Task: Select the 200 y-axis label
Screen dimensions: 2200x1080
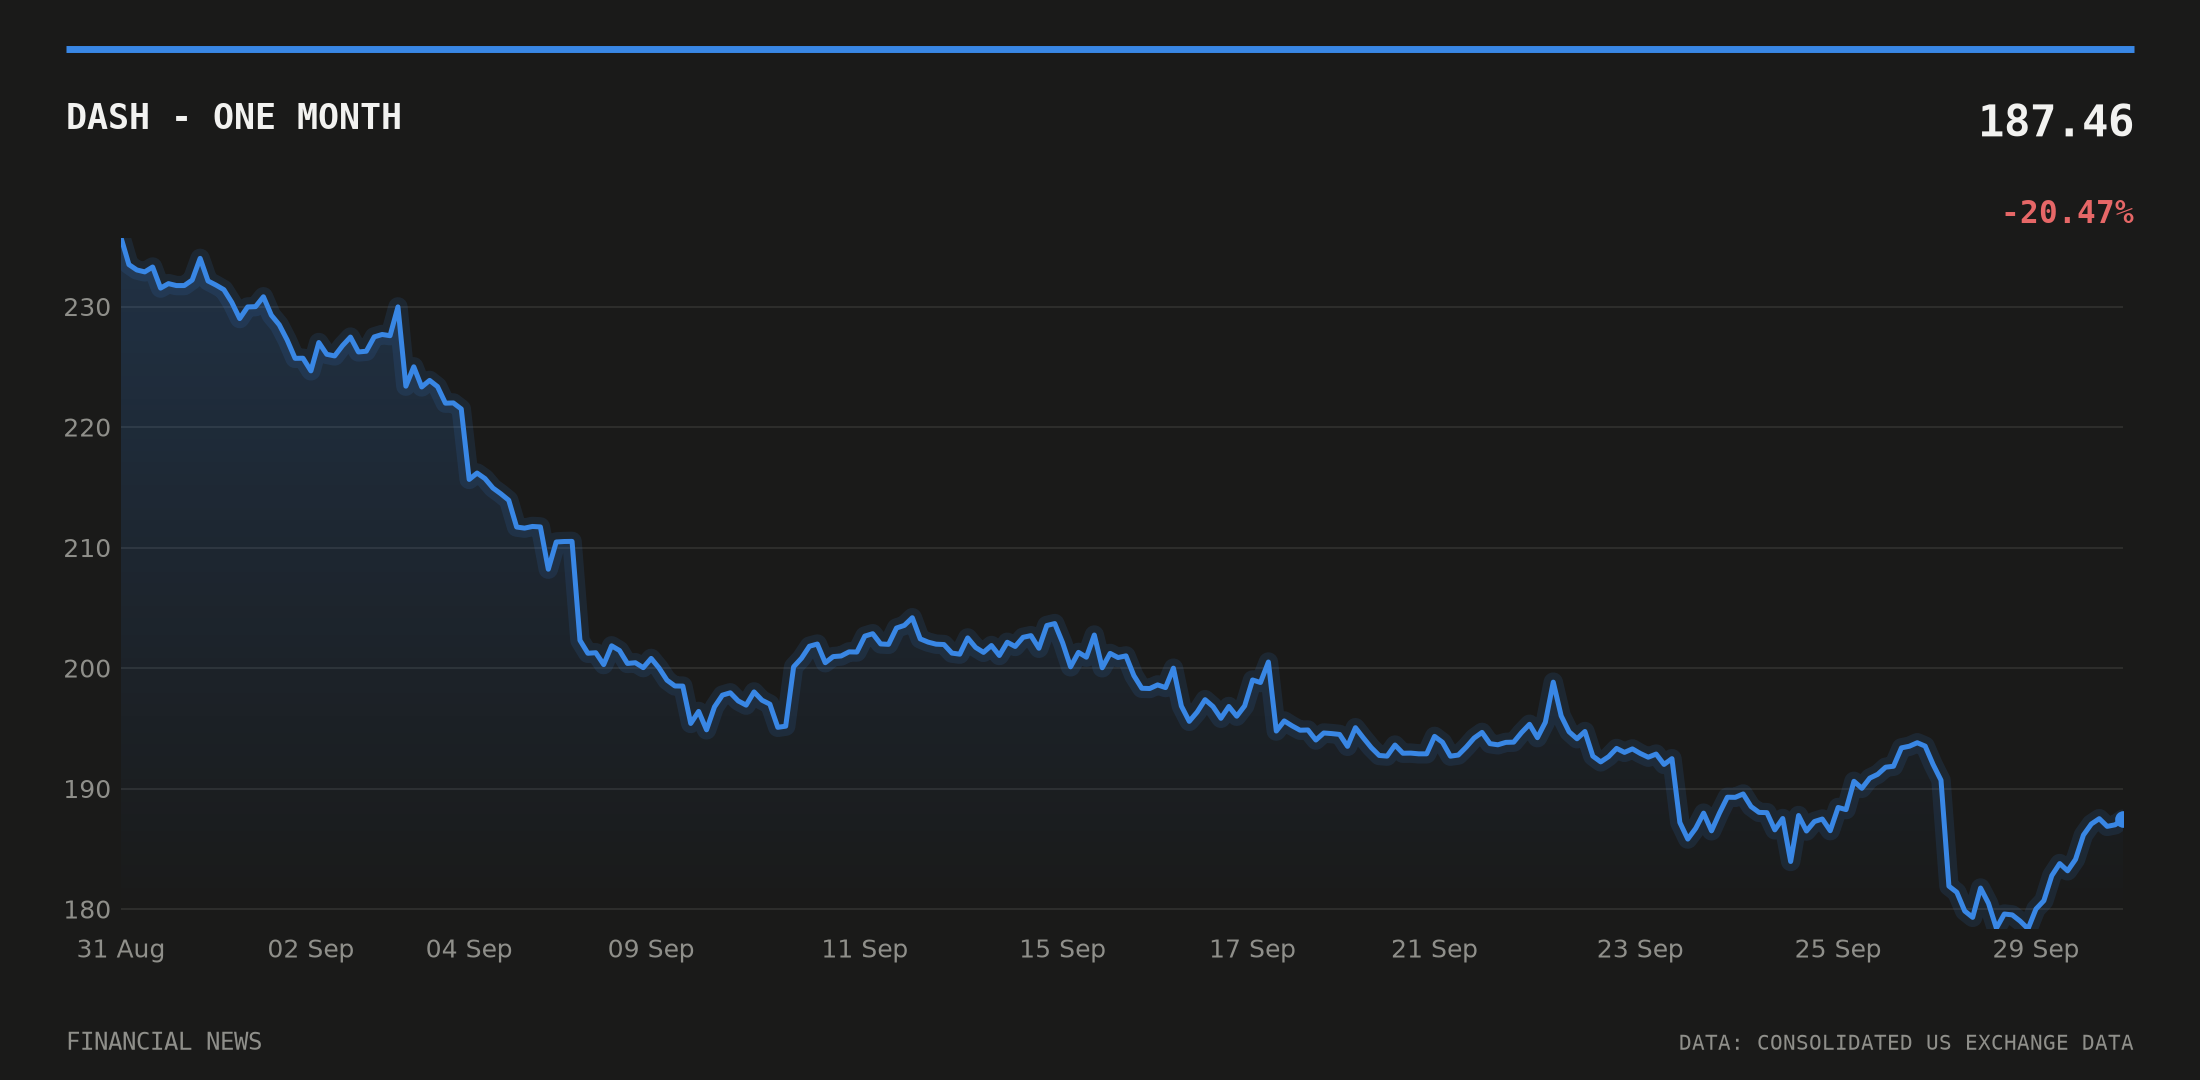Action: click(x=87, y=669)
